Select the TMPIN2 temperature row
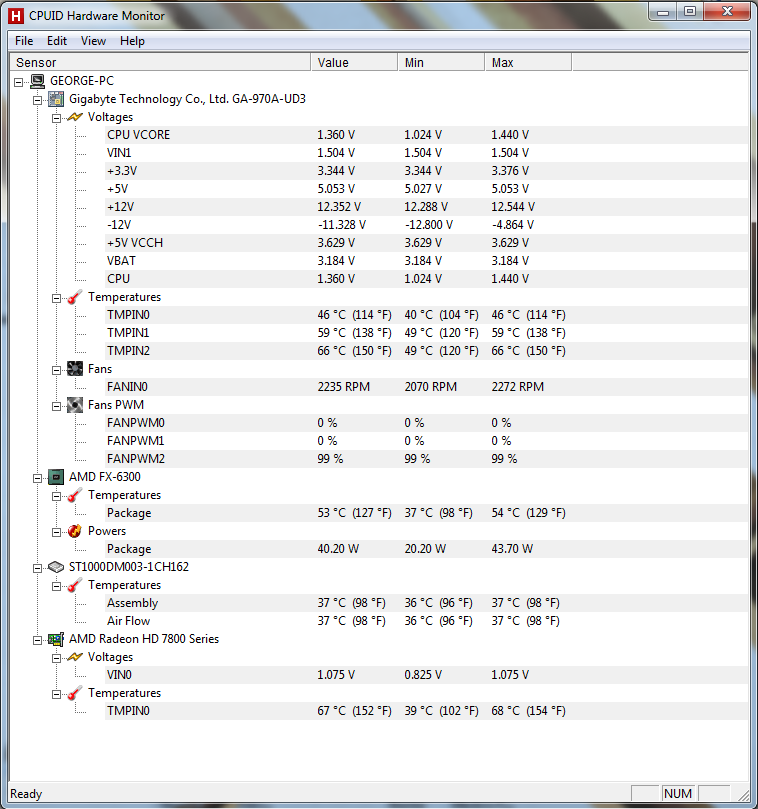Screen dimensions: 758x809 pyautogui.click(x=427, y=351)
